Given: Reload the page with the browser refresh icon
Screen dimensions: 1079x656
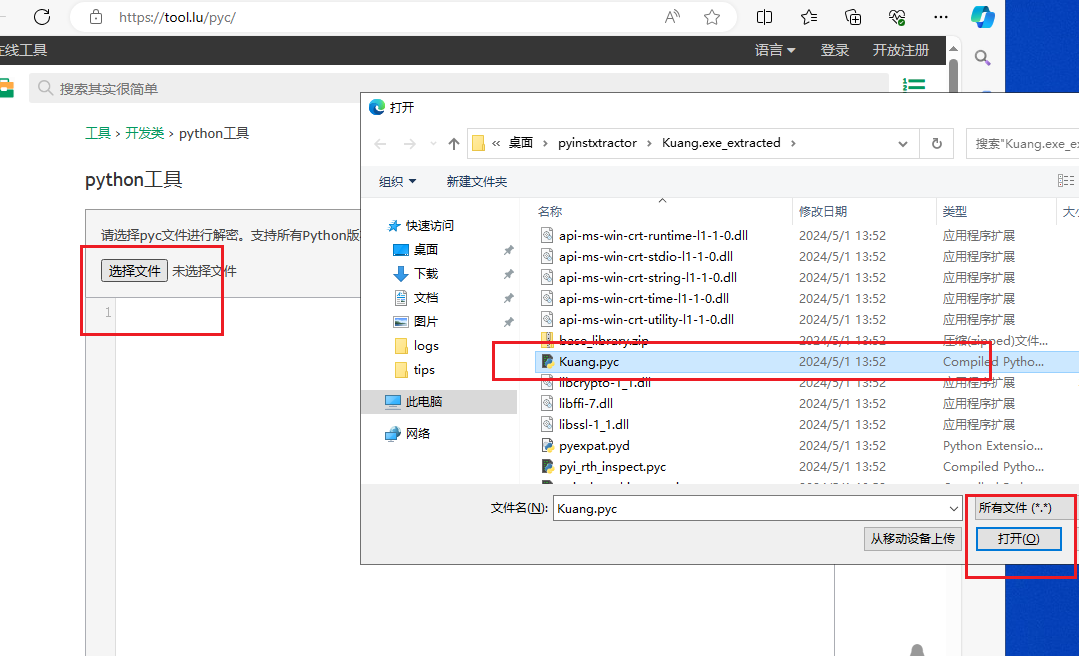Looking at the screenshot, I should (42, 17).
